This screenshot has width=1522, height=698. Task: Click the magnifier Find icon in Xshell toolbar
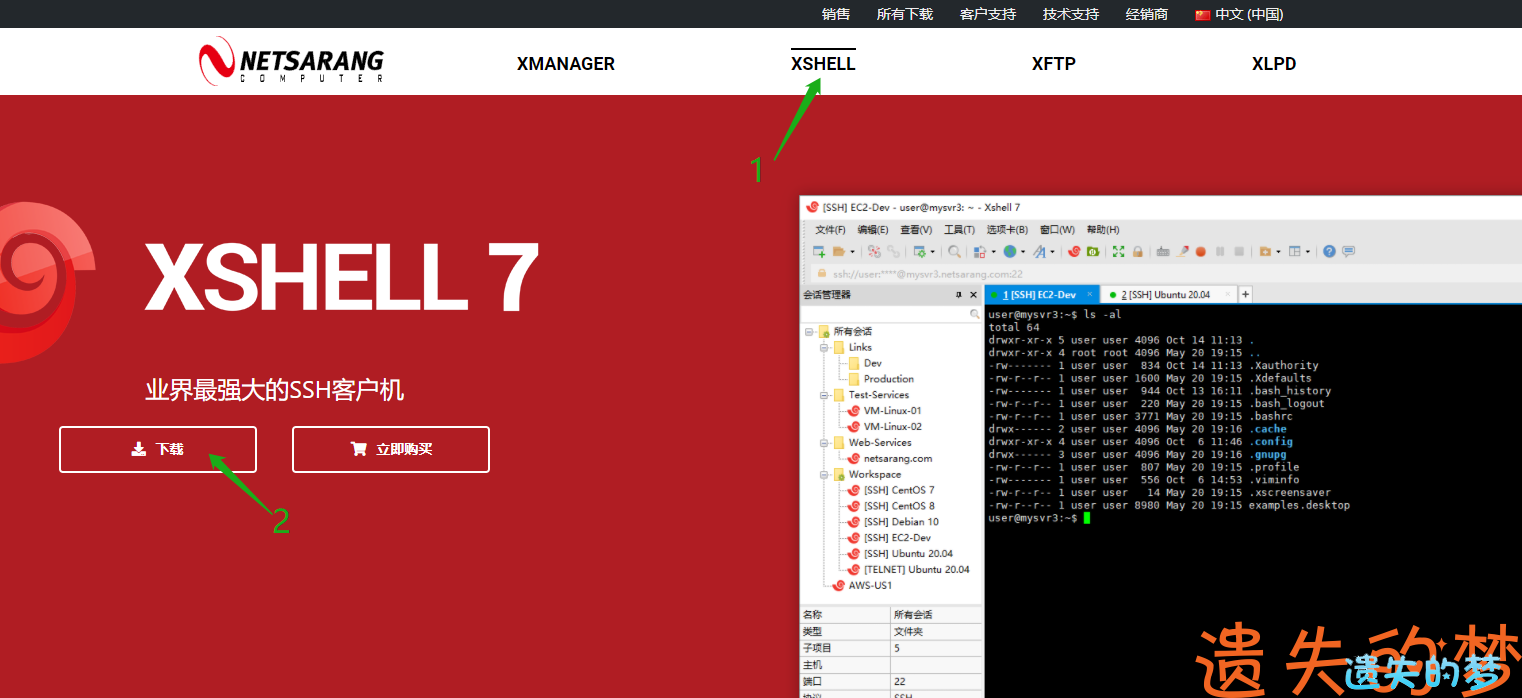click(954, 251)
